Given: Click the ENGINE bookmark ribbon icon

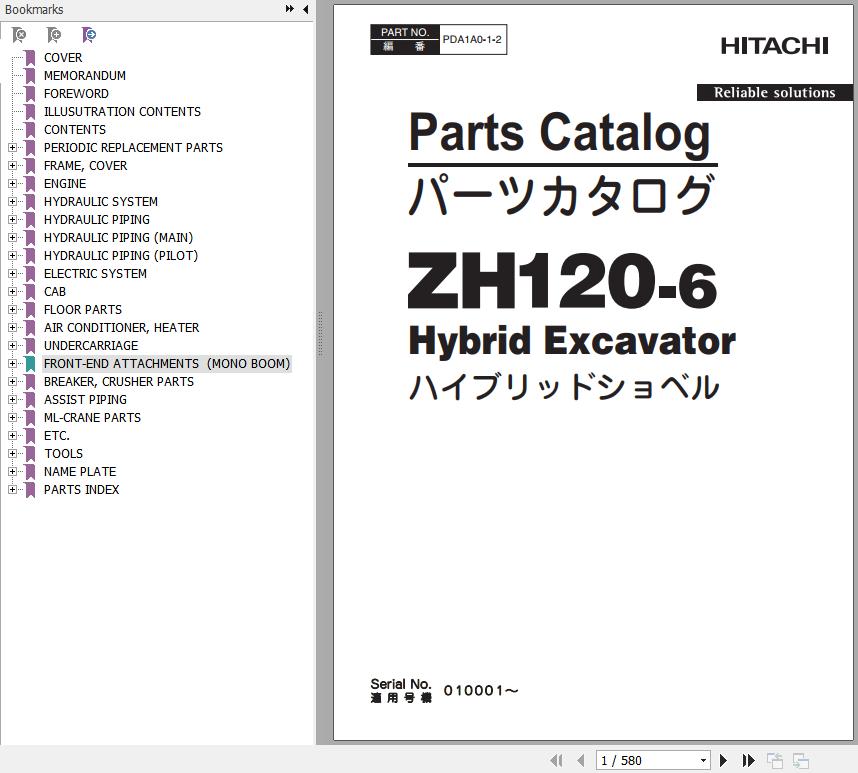Looking at the screenshot, I should pyautogui.click(x=30, y=184).
